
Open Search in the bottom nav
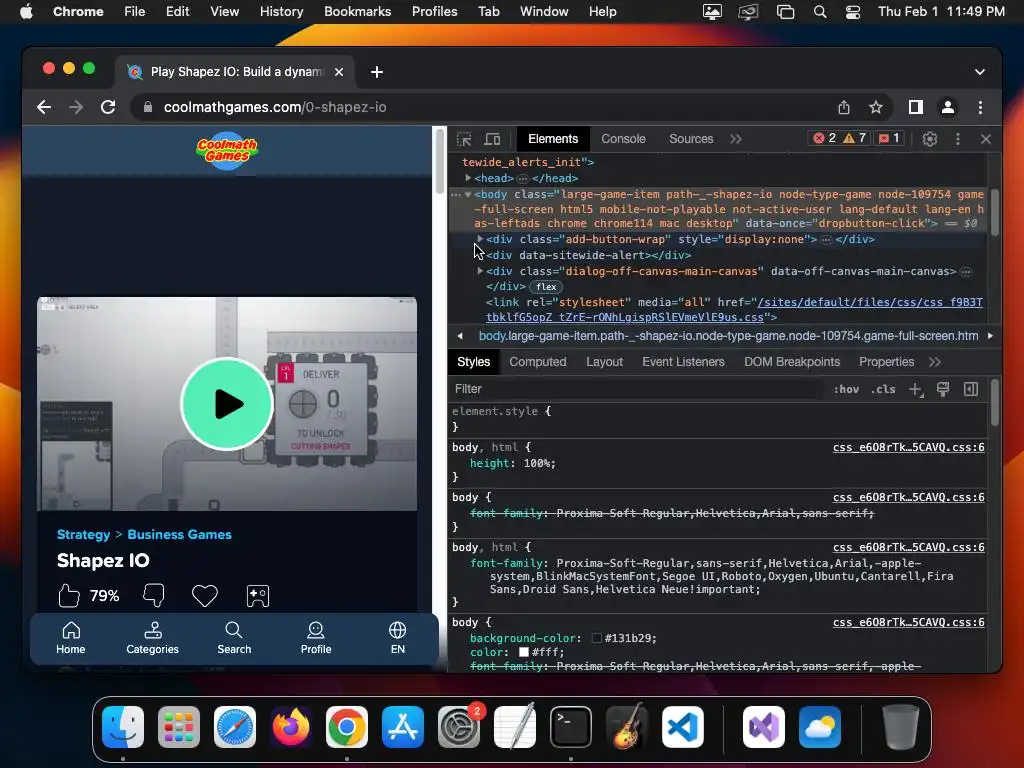click(234, 638)
